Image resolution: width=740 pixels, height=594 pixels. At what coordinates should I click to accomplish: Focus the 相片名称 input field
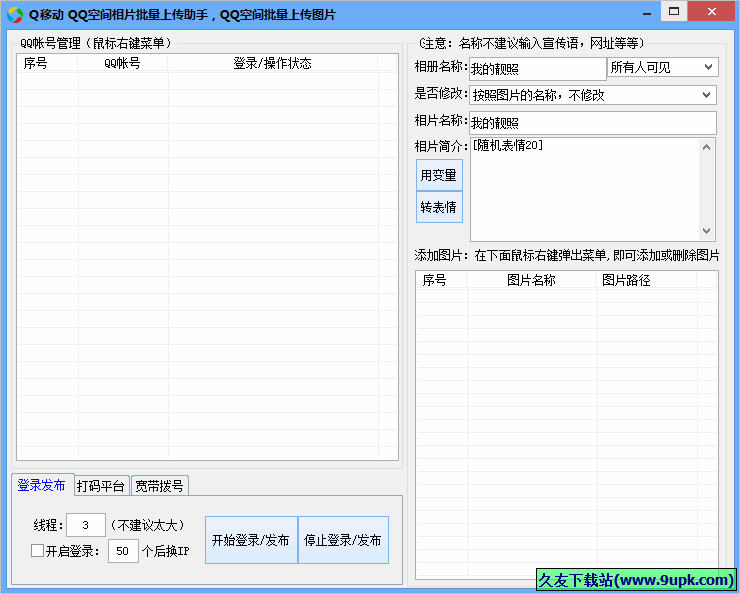click(x=593, y=123)
